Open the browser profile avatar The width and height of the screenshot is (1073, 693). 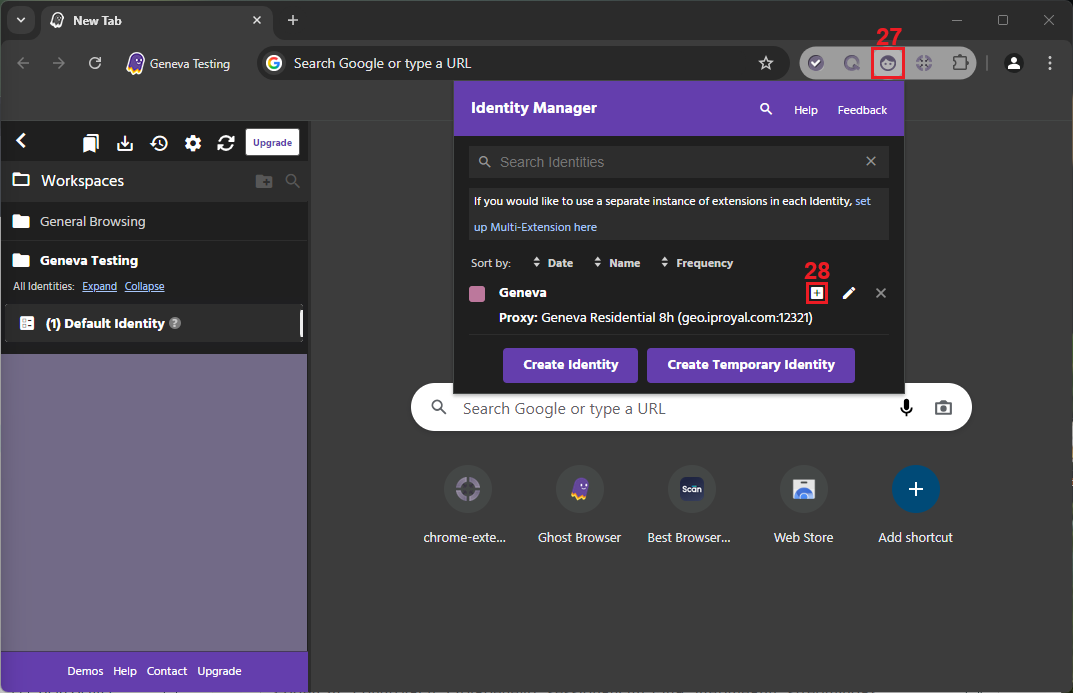pyautogui.click(x=1013, y=63)
